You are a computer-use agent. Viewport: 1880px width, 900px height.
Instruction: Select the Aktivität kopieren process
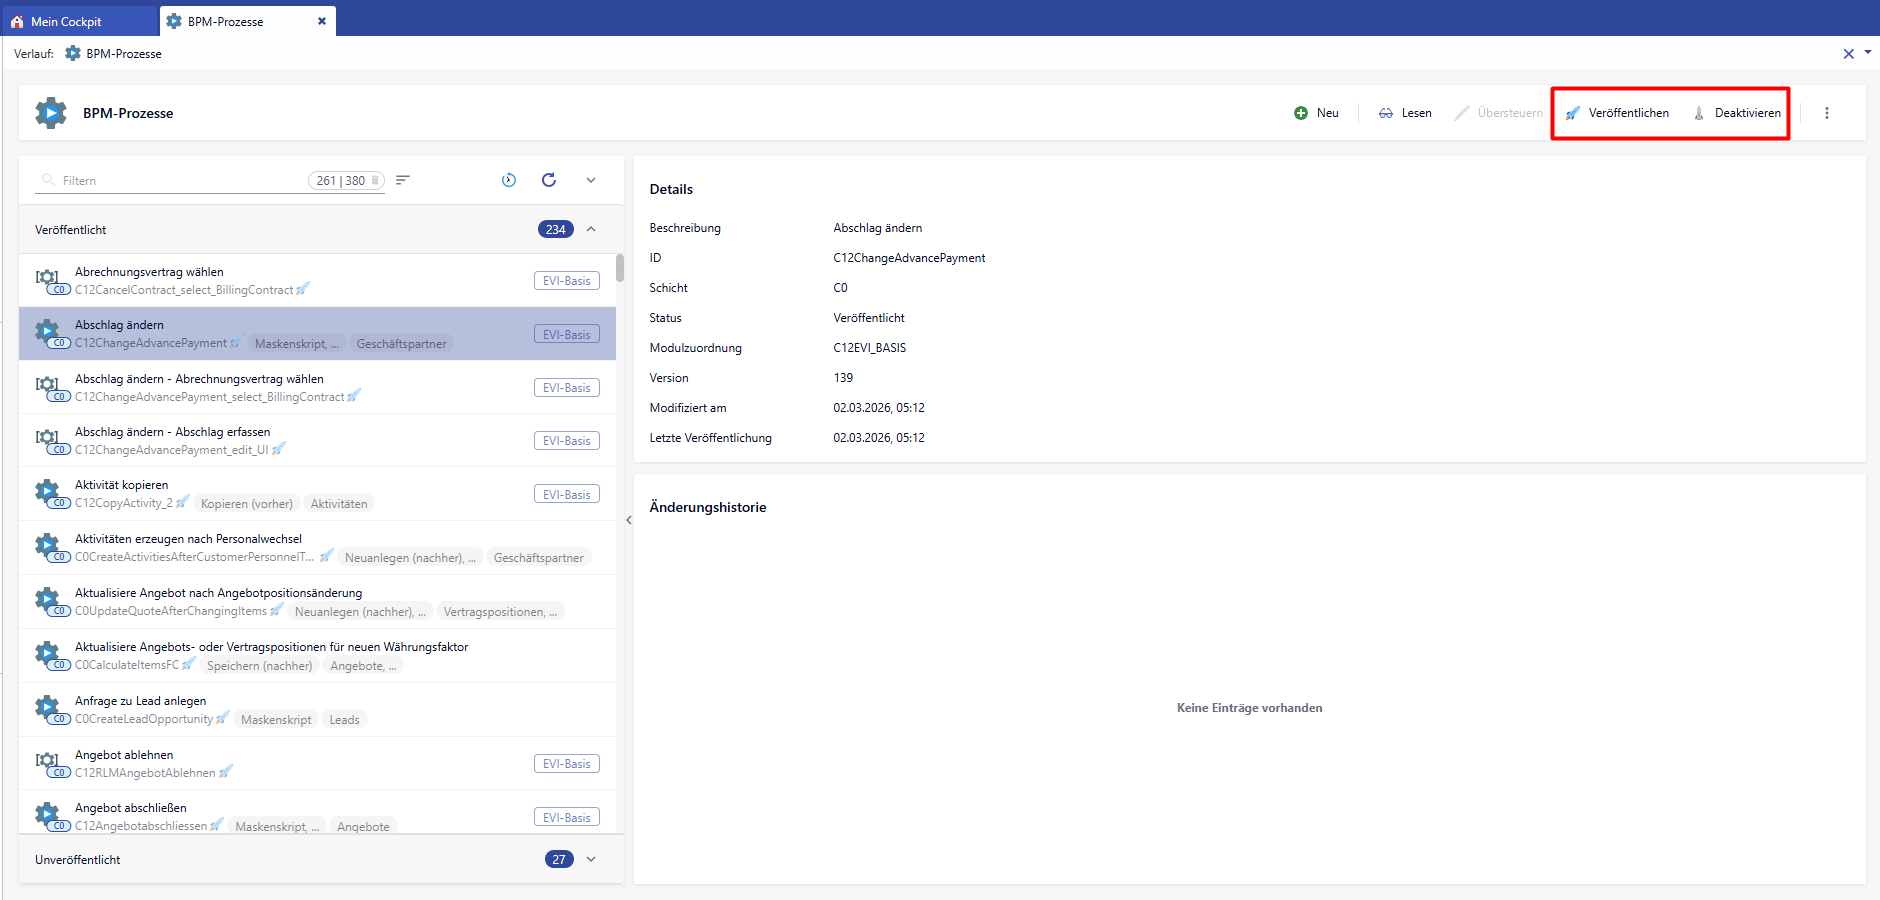(122, 485)
